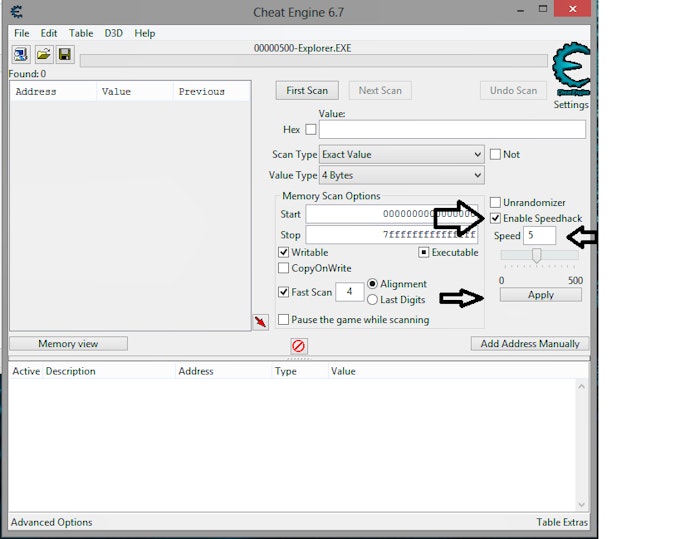Click the scan Value input field

click(x=452, y=129)
